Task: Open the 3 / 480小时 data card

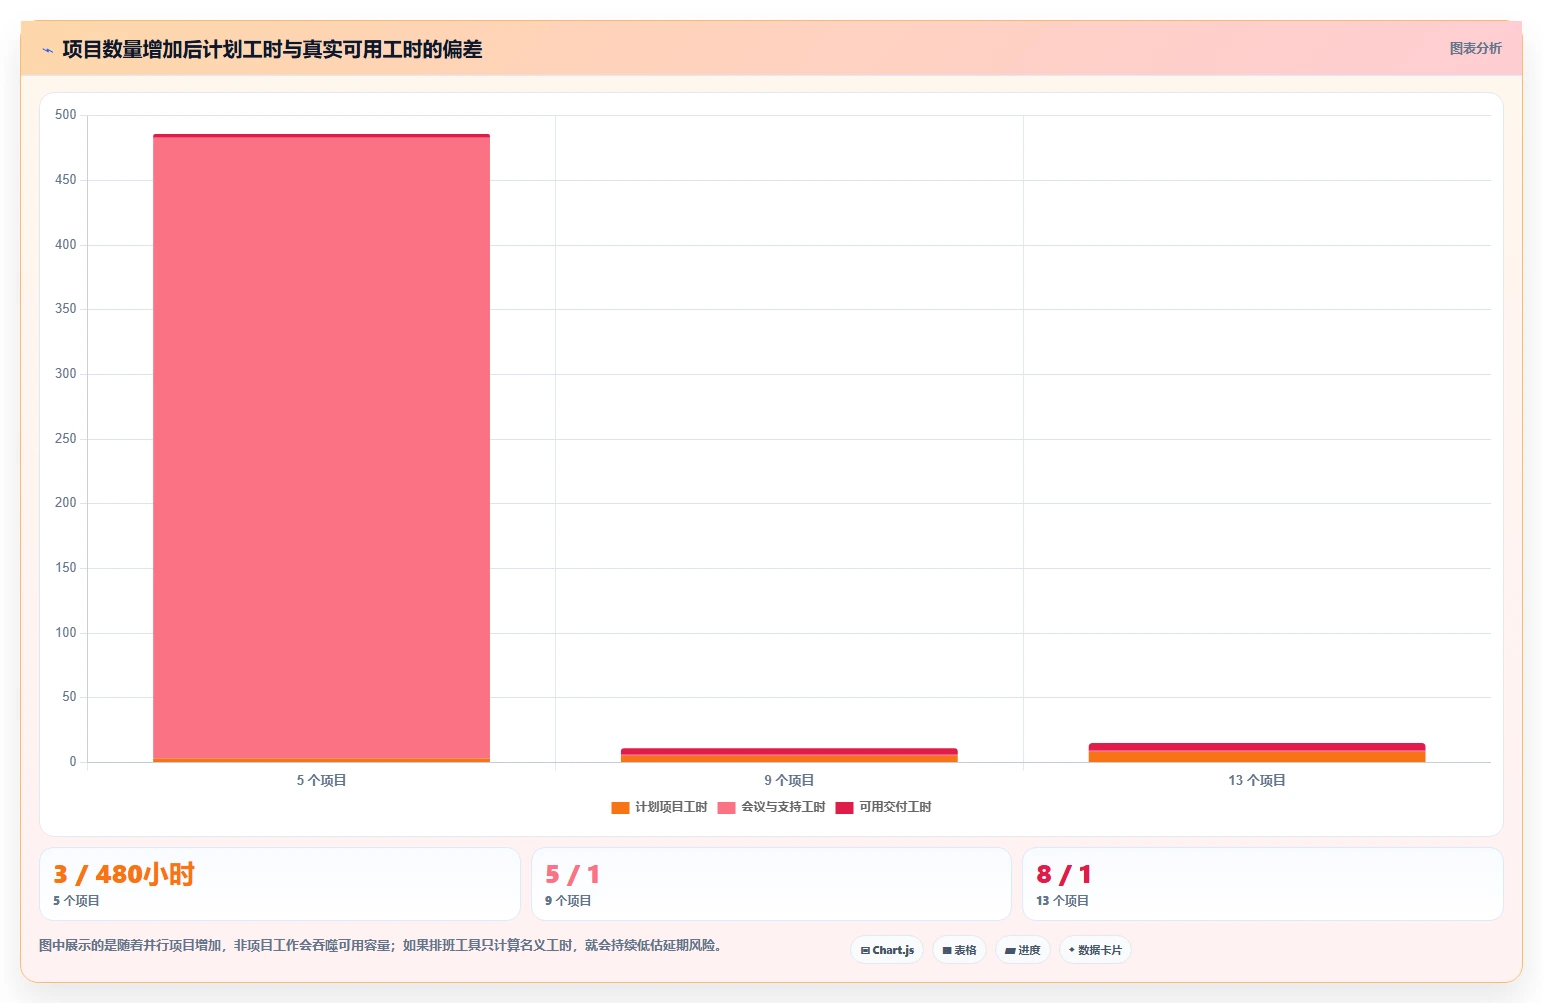Action: 280,884
